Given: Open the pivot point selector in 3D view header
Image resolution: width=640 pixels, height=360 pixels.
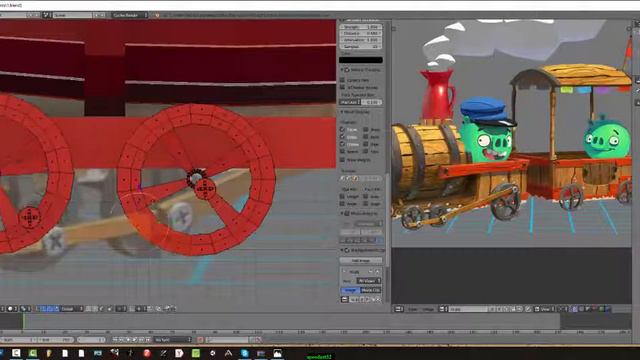Looking at the screenshot, I should click(25, 309).
